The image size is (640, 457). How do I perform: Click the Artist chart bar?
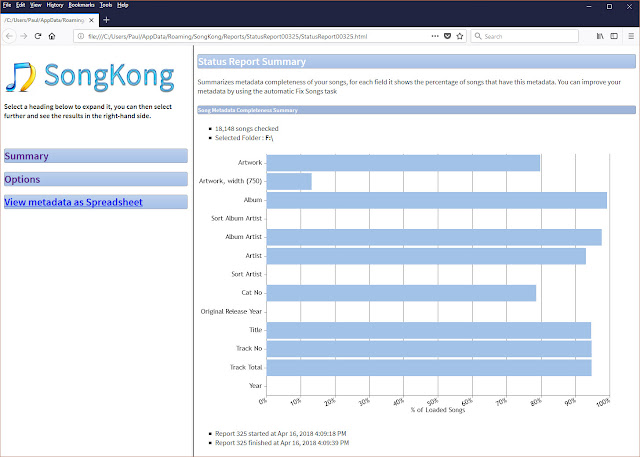426,256
